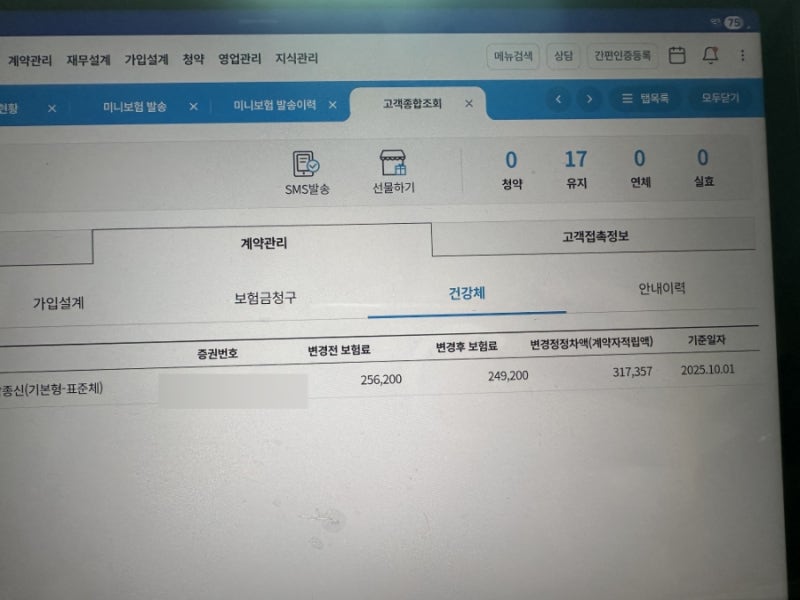Click the 상담 button
800x600 pixels.
click(x=563, y=55)
